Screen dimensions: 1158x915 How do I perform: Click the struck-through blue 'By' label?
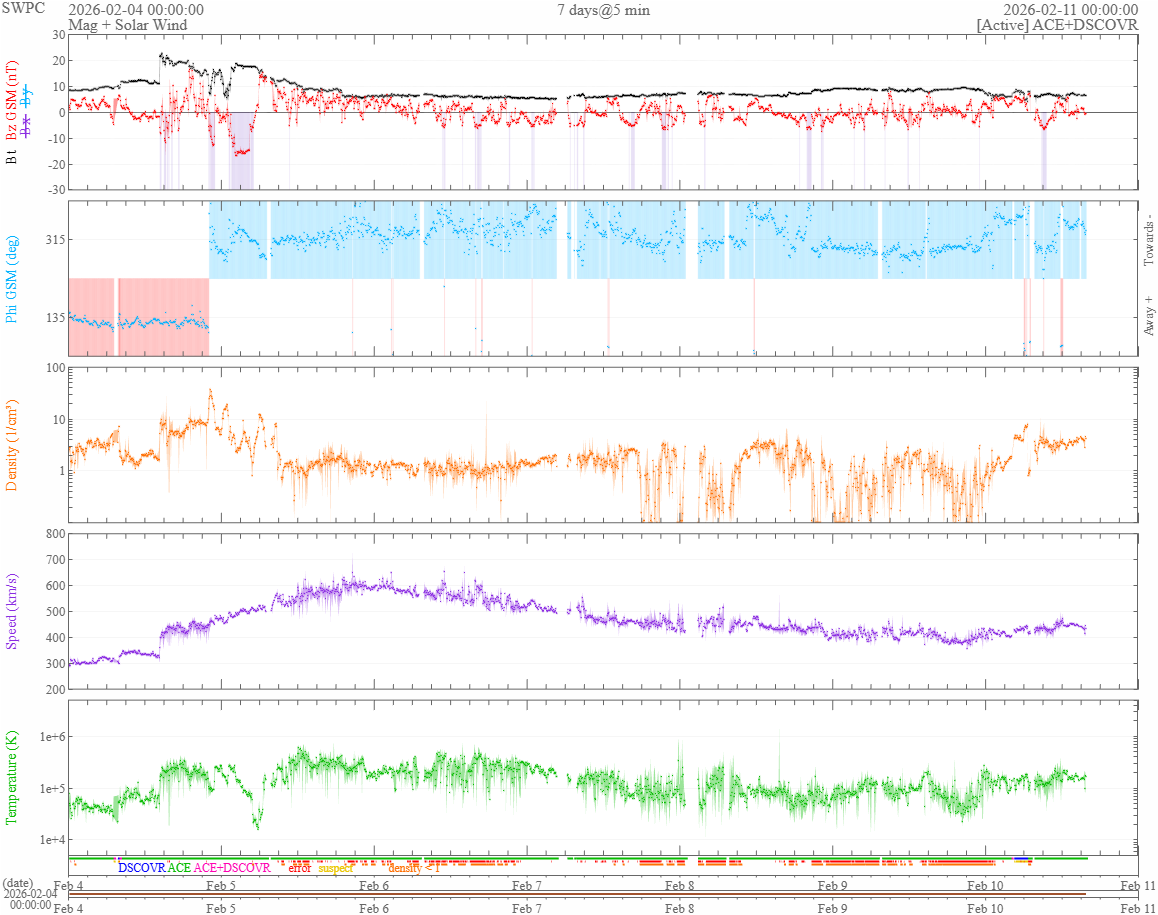[27, 97]
